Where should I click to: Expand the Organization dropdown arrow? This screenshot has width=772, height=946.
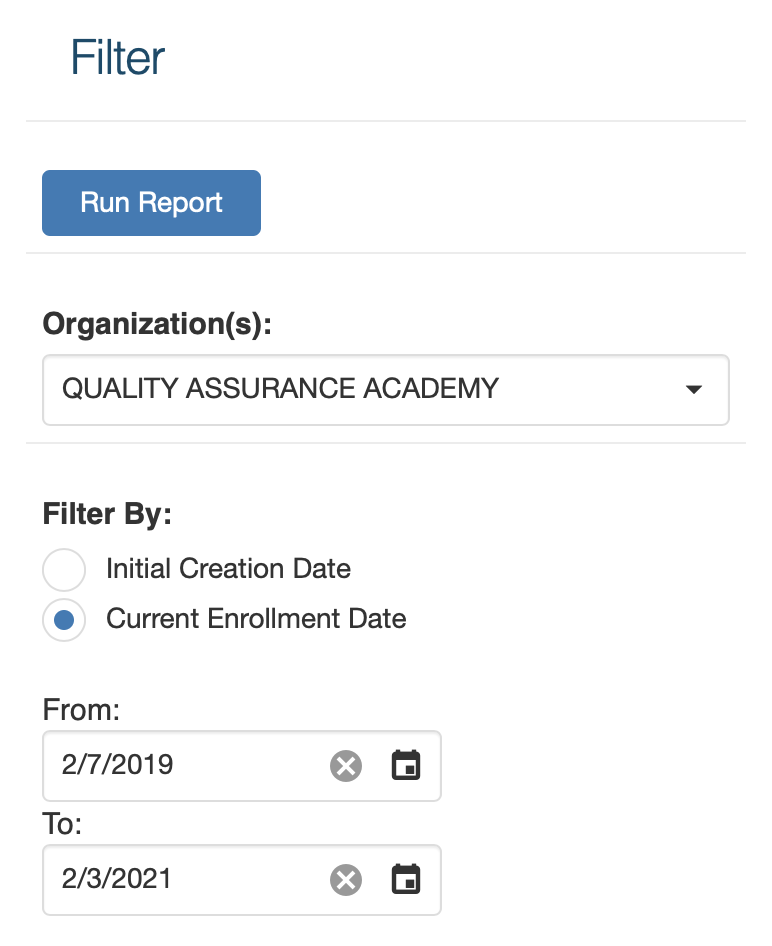click(694, 389)
